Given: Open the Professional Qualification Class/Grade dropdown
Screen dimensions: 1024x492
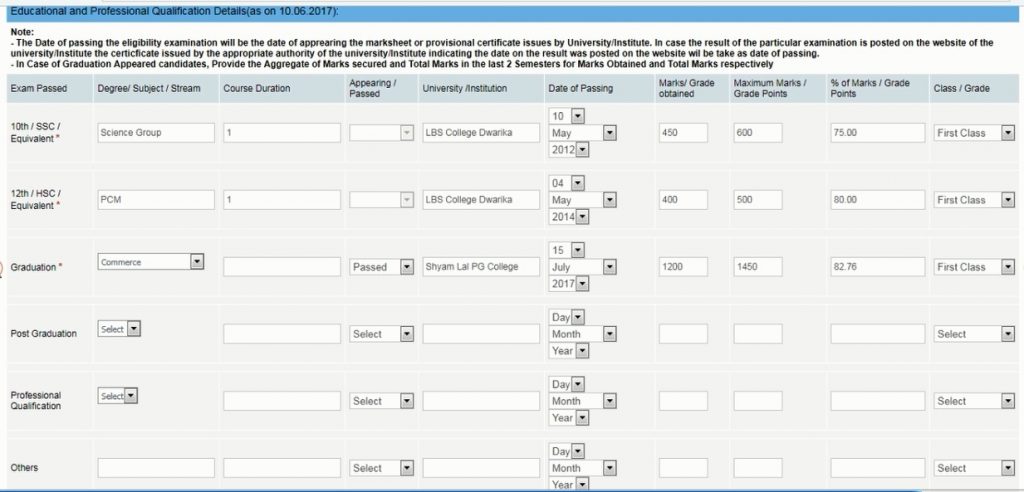Looking at the screenshot, I should (974, 401).
